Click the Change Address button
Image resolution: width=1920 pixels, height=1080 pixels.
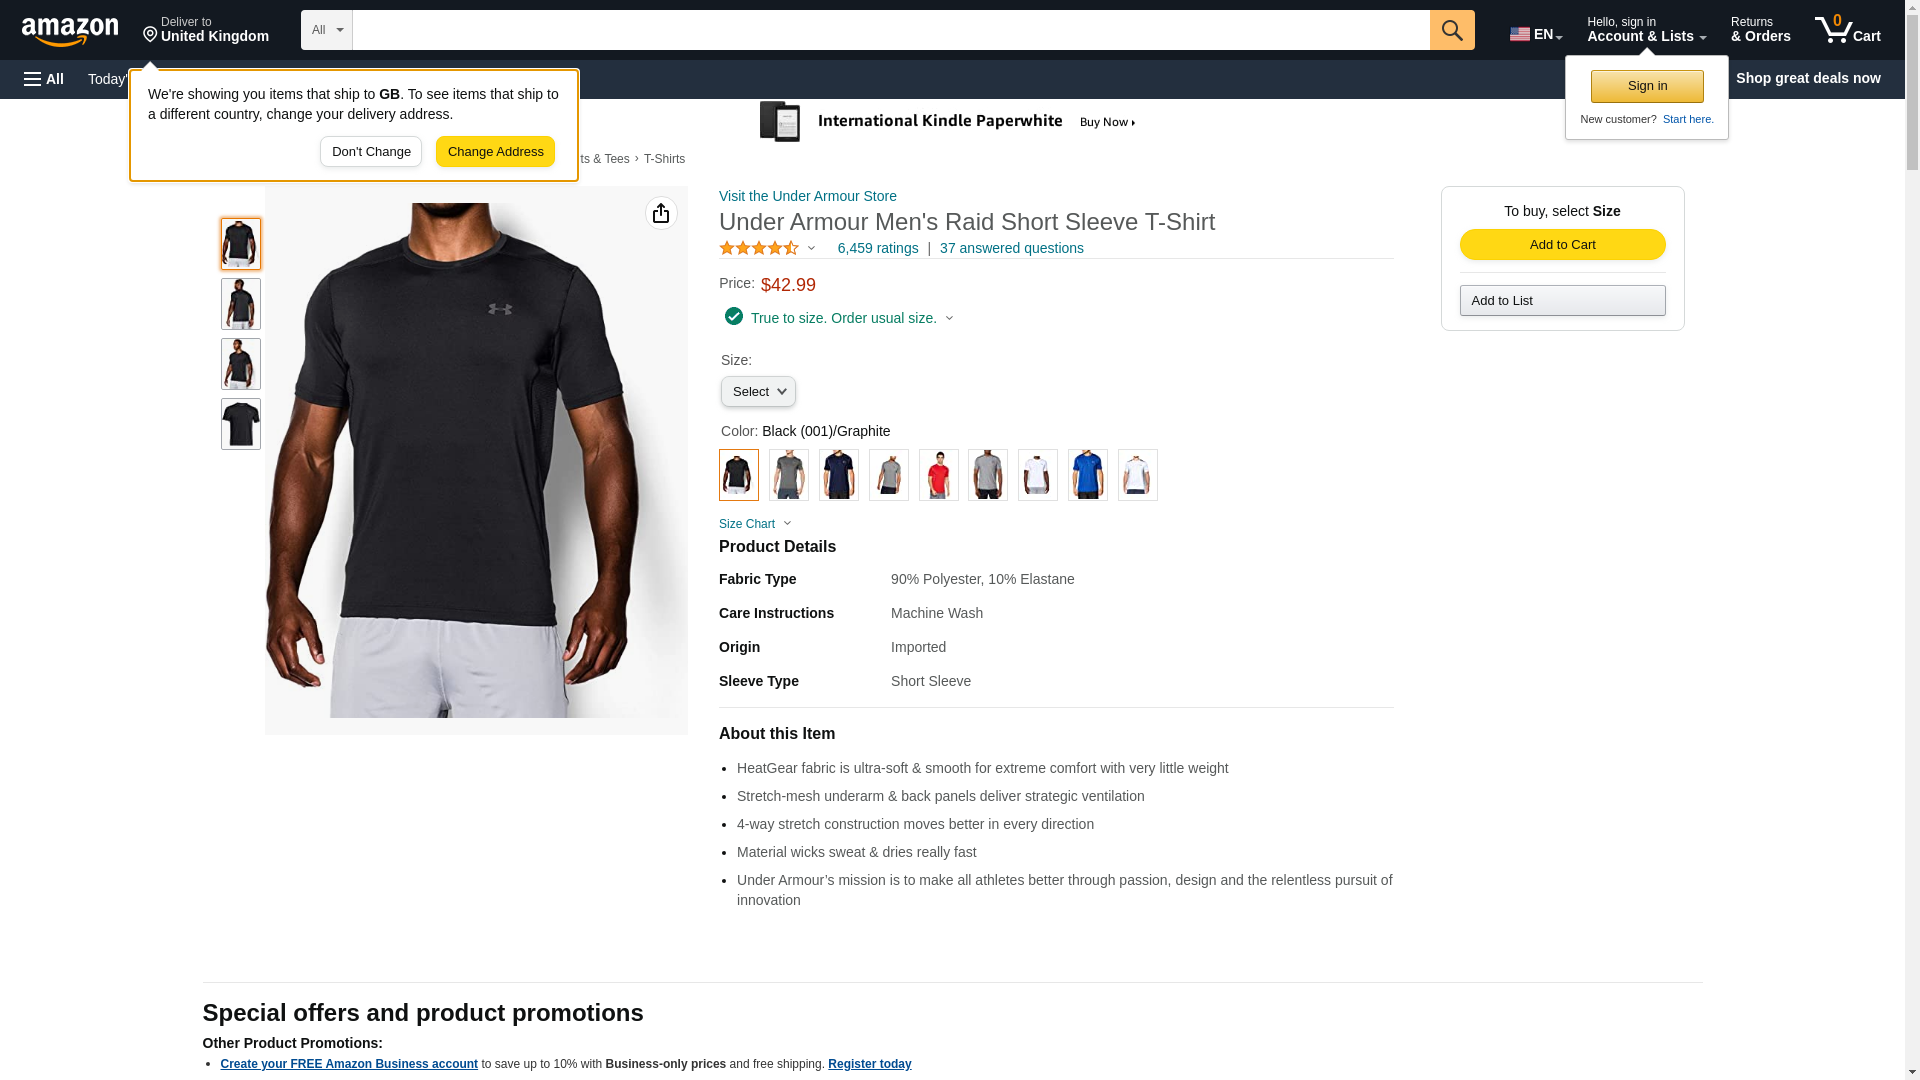(x=495, y=152)
